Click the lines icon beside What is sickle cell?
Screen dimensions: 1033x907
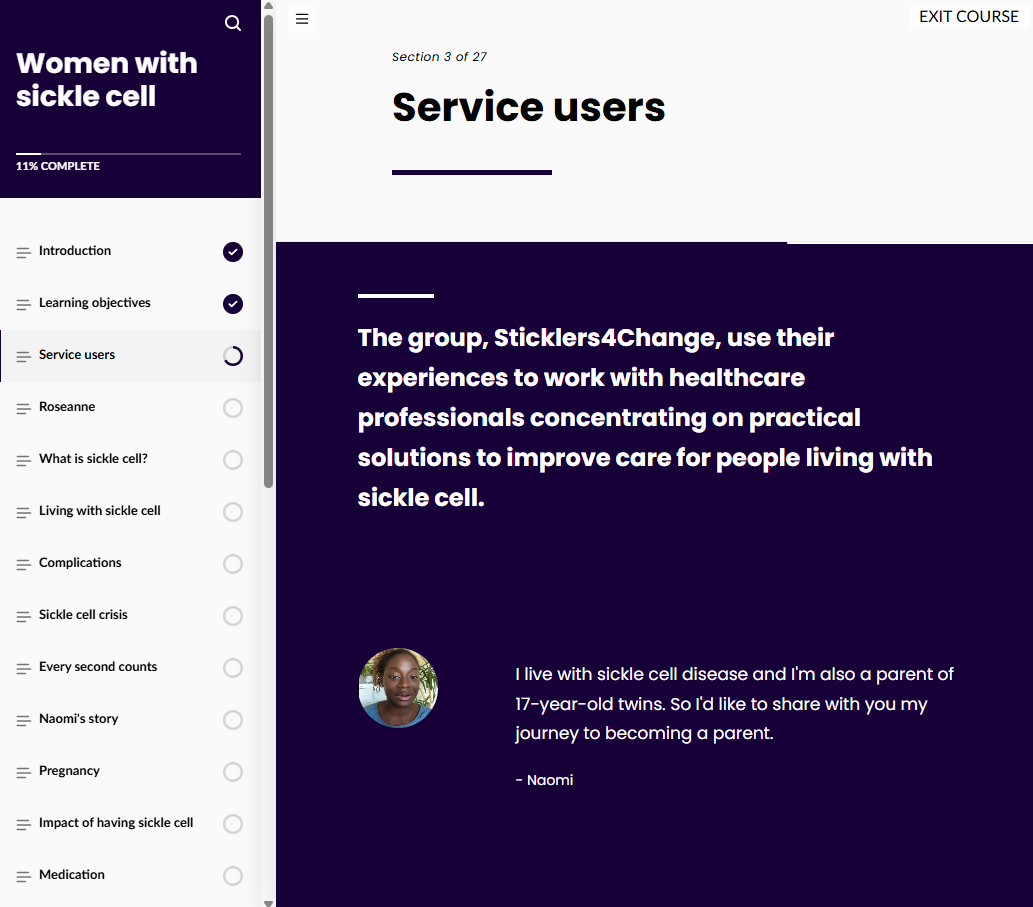tap(24, 460)
